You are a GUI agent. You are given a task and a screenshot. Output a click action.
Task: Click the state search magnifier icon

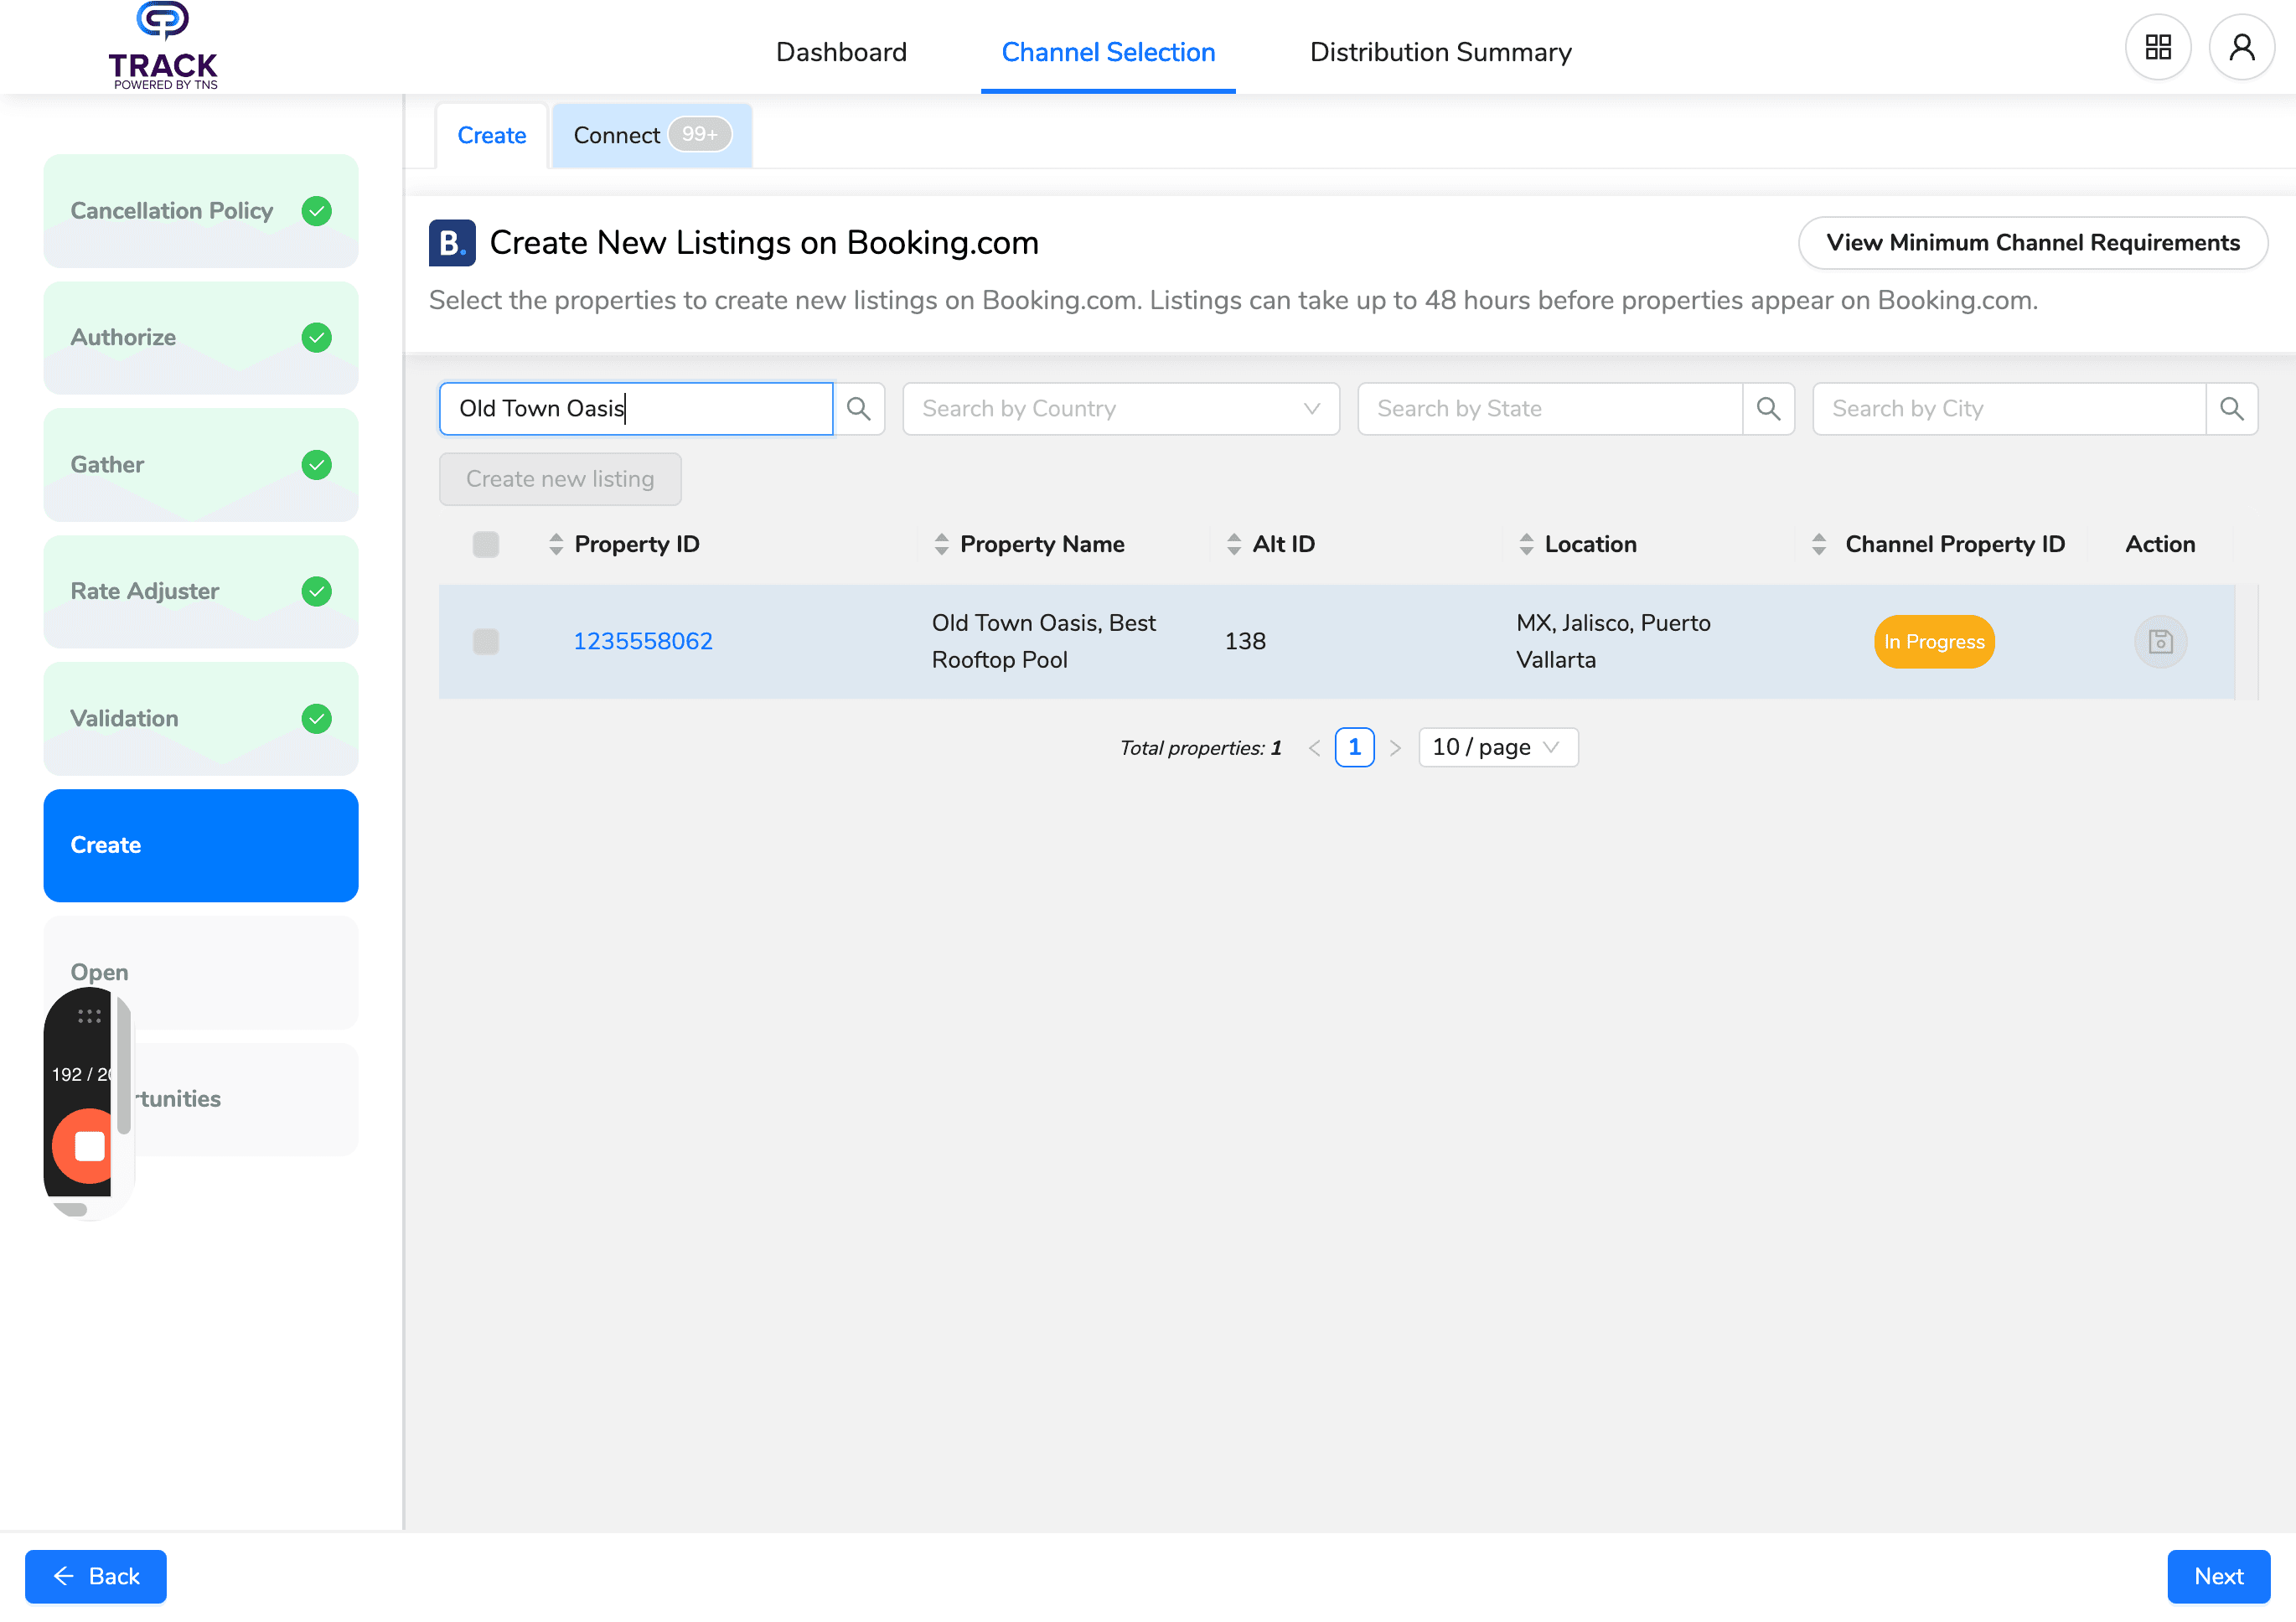(1768, 409)
